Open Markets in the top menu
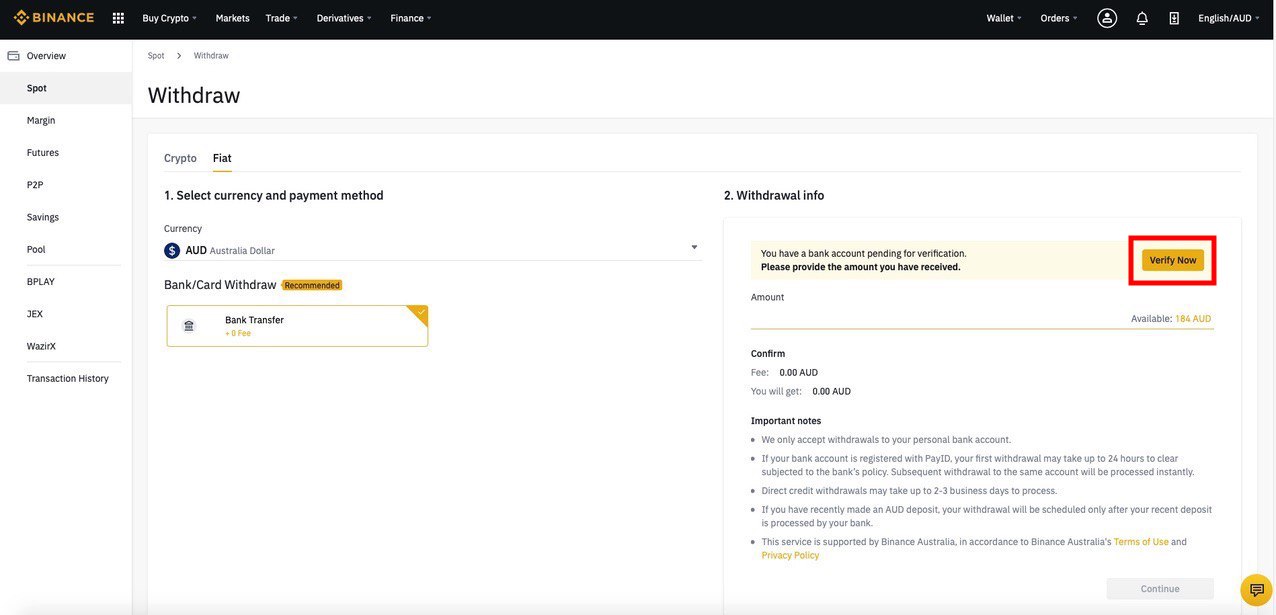The width and height of the screenshot is (1276, 615). click(233, 18)
